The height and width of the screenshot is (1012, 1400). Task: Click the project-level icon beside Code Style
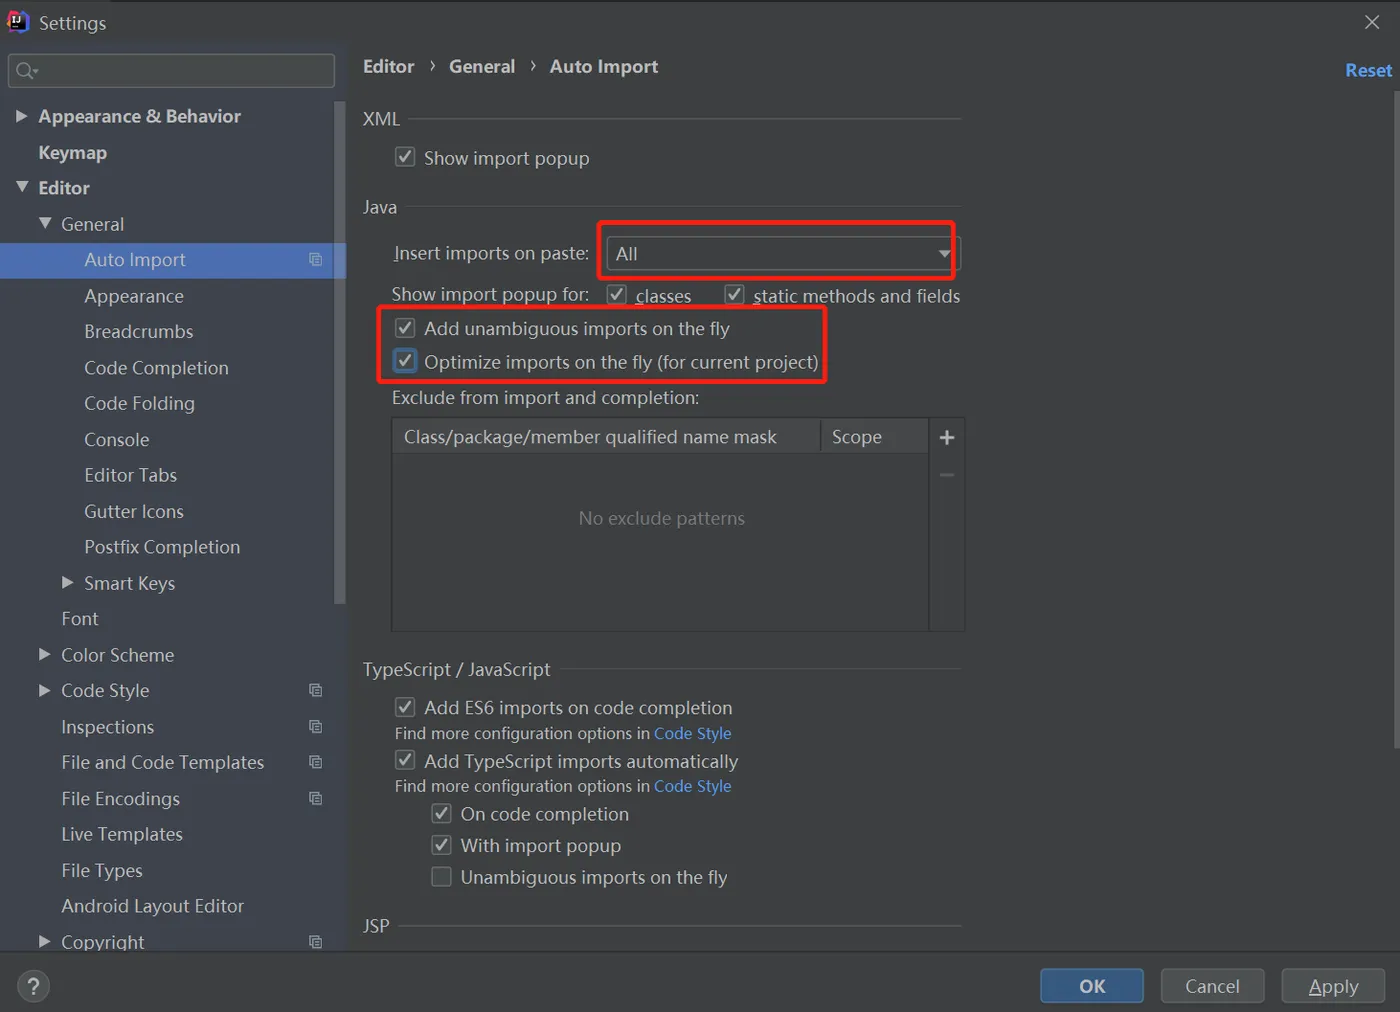316,691
